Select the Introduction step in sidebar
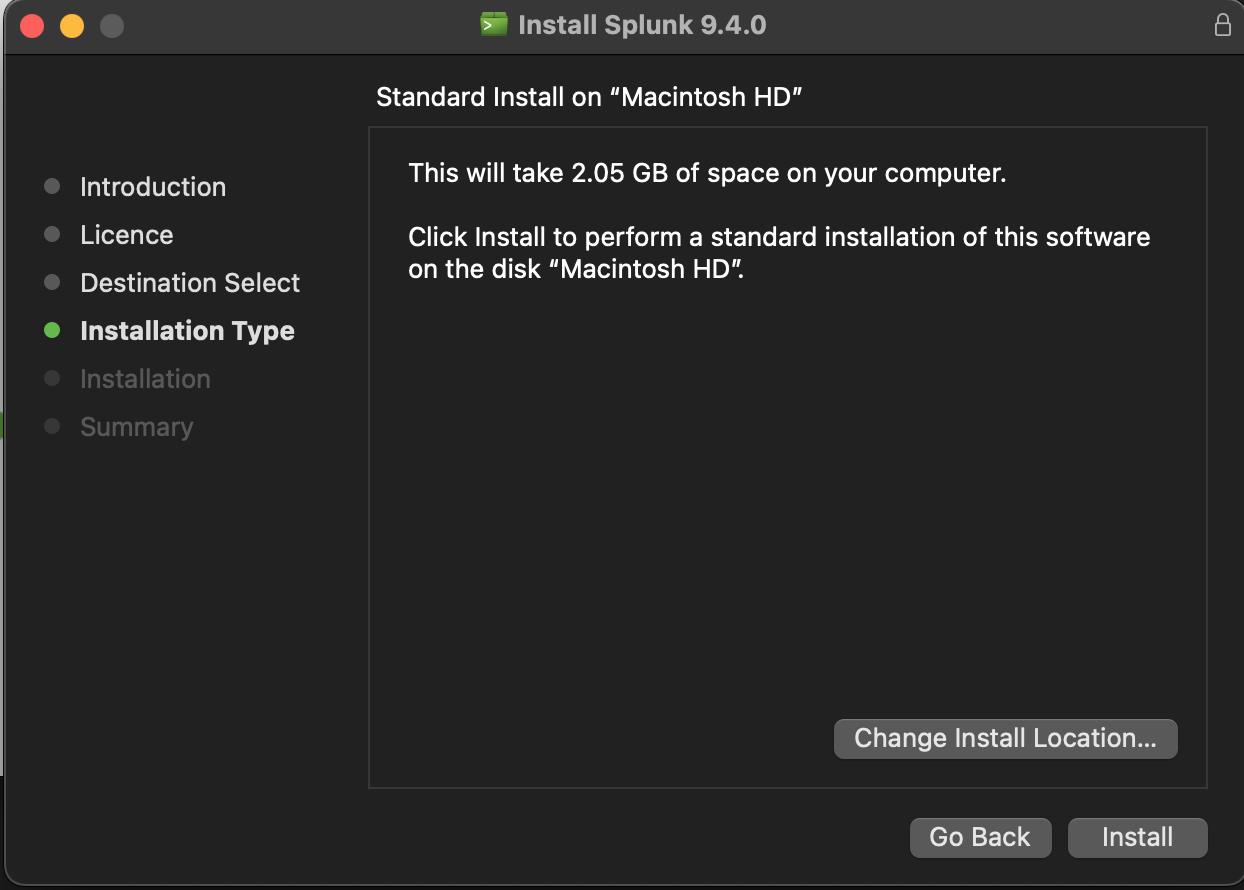Viewport: 1244px width, 890px height. pos(153,187)
